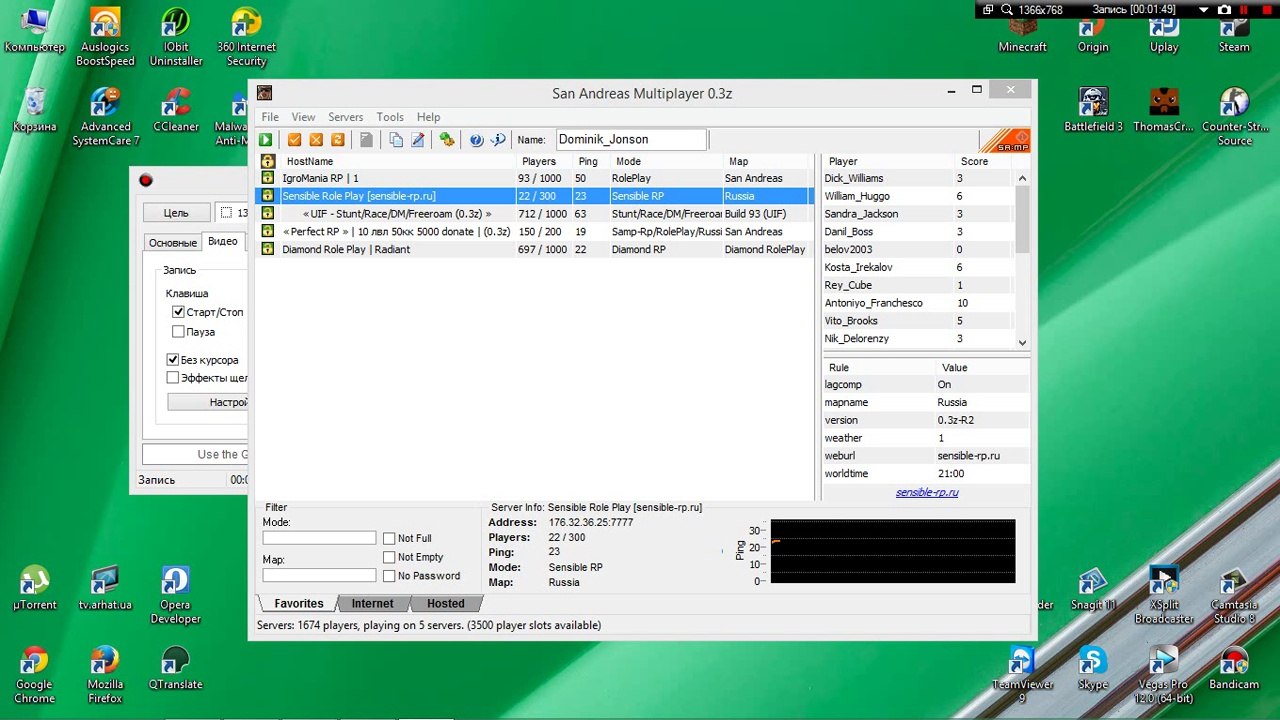Open the Servers menu

(346, 117)
